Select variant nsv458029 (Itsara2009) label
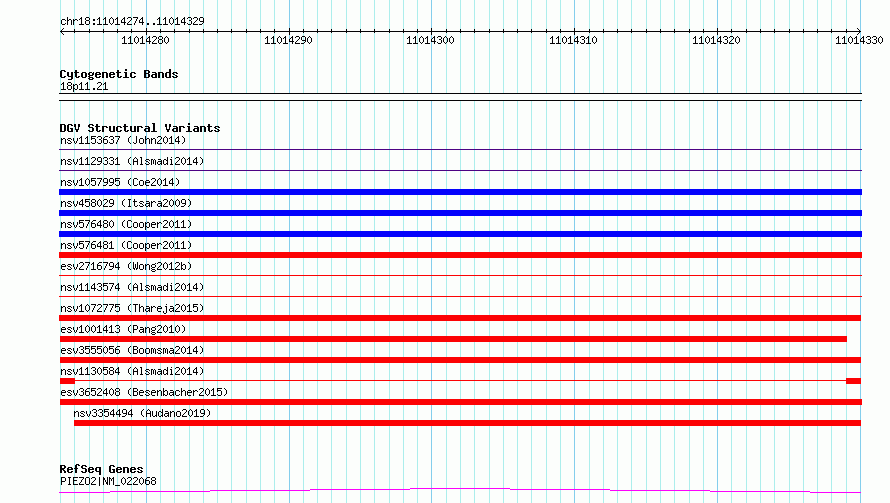 click(126, 203)
